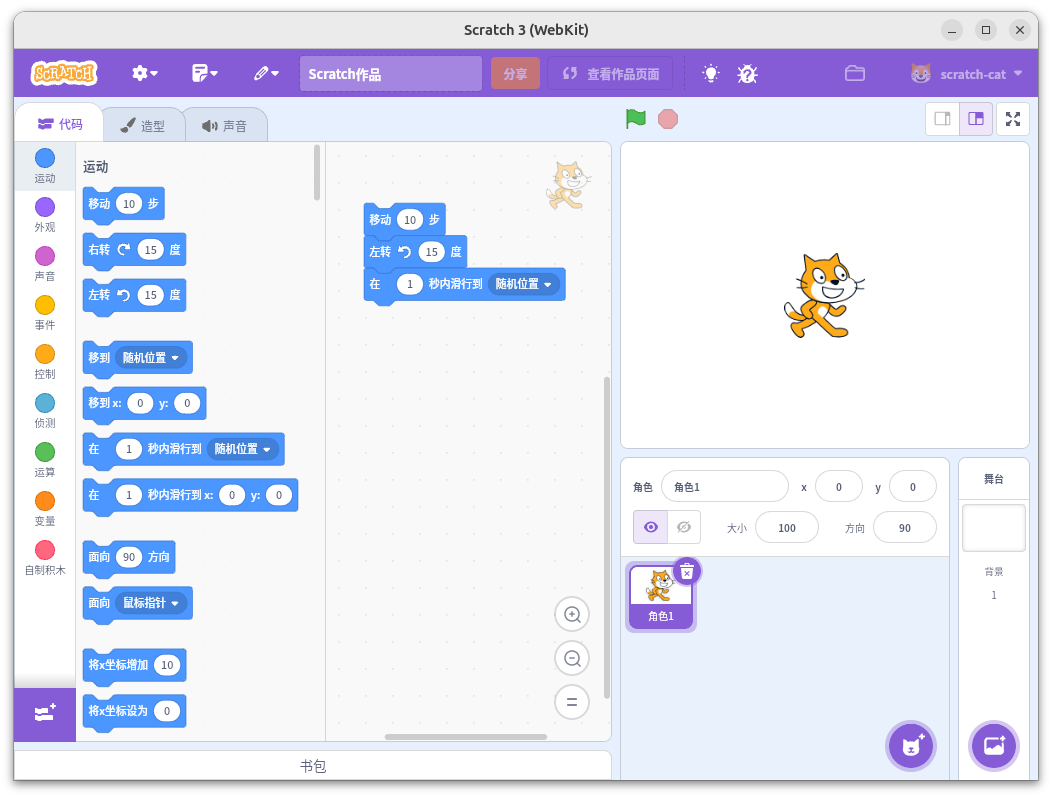Click the sprite y coordinate field
Image resolution: width=1052 pixels, height=797 pixels.
(x=912, y=487)
